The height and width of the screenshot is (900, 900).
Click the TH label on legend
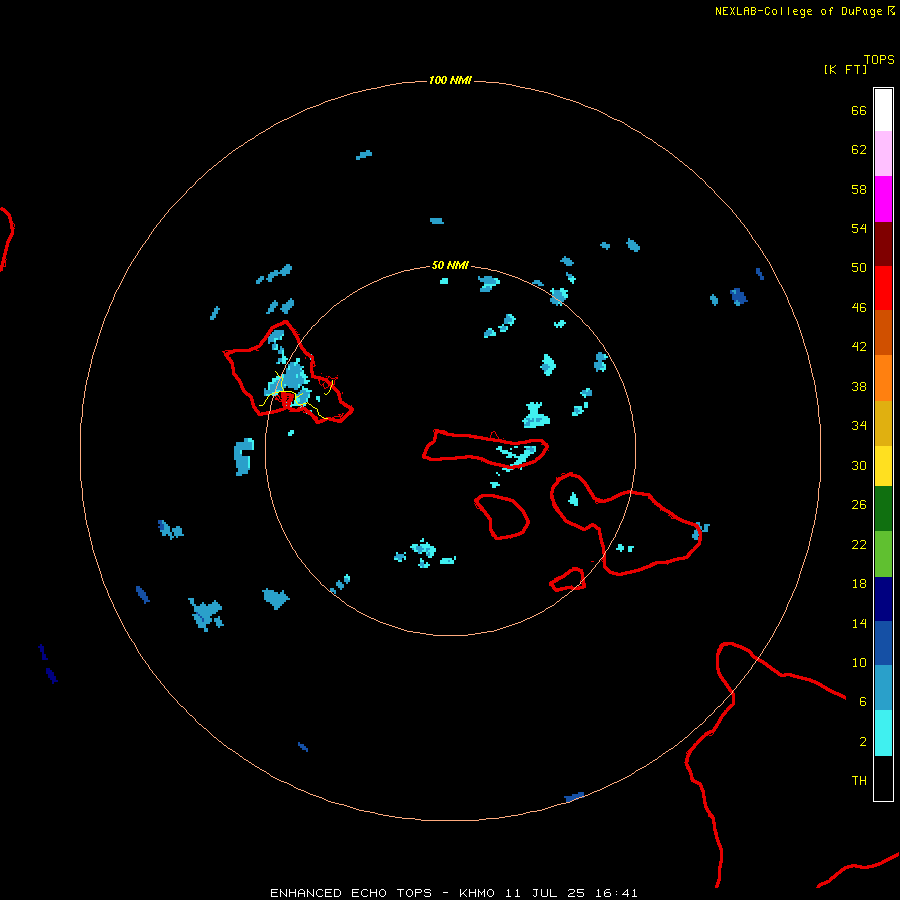coord(859,781)
